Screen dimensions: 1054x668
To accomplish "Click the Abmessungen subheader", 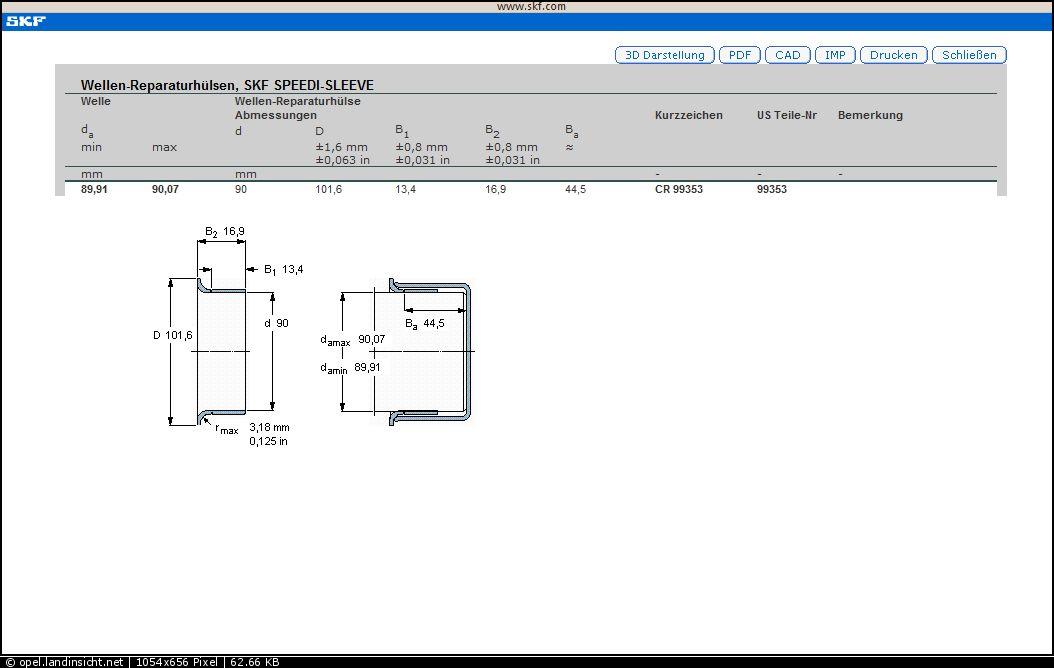I will pyautogui.click(x=276, y=115).
